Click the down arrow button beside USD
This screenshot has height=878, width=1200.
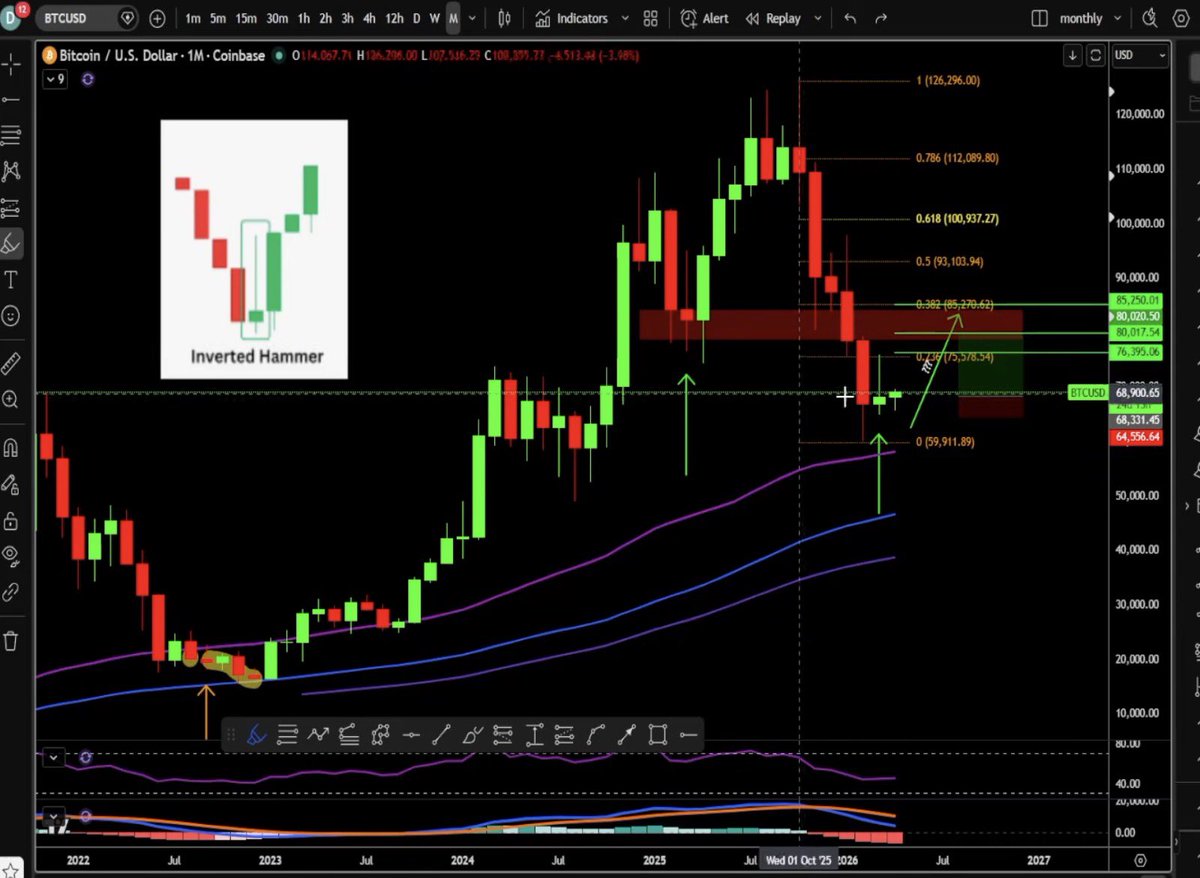[x=1073, y=55]
